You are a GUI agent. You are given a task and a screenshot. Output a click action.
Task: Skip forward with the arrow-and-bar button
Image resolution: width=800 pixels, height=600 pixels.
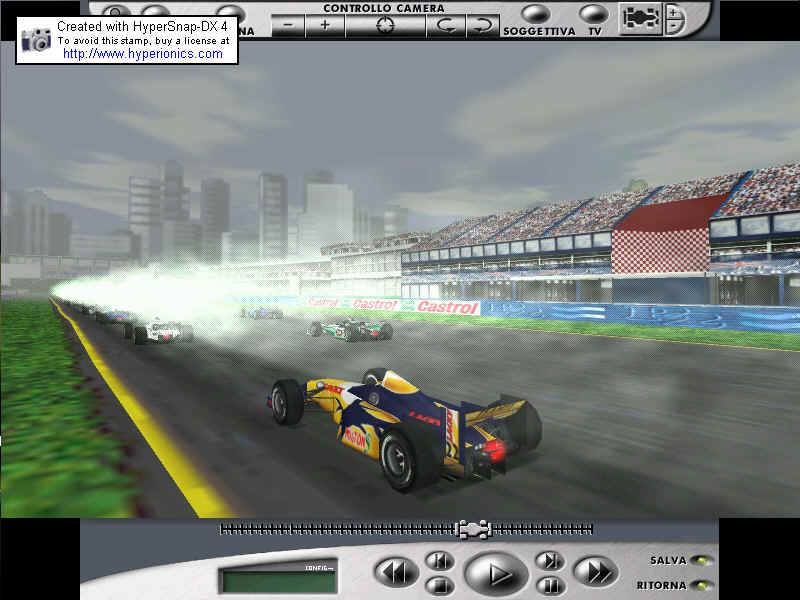point(550,561)
